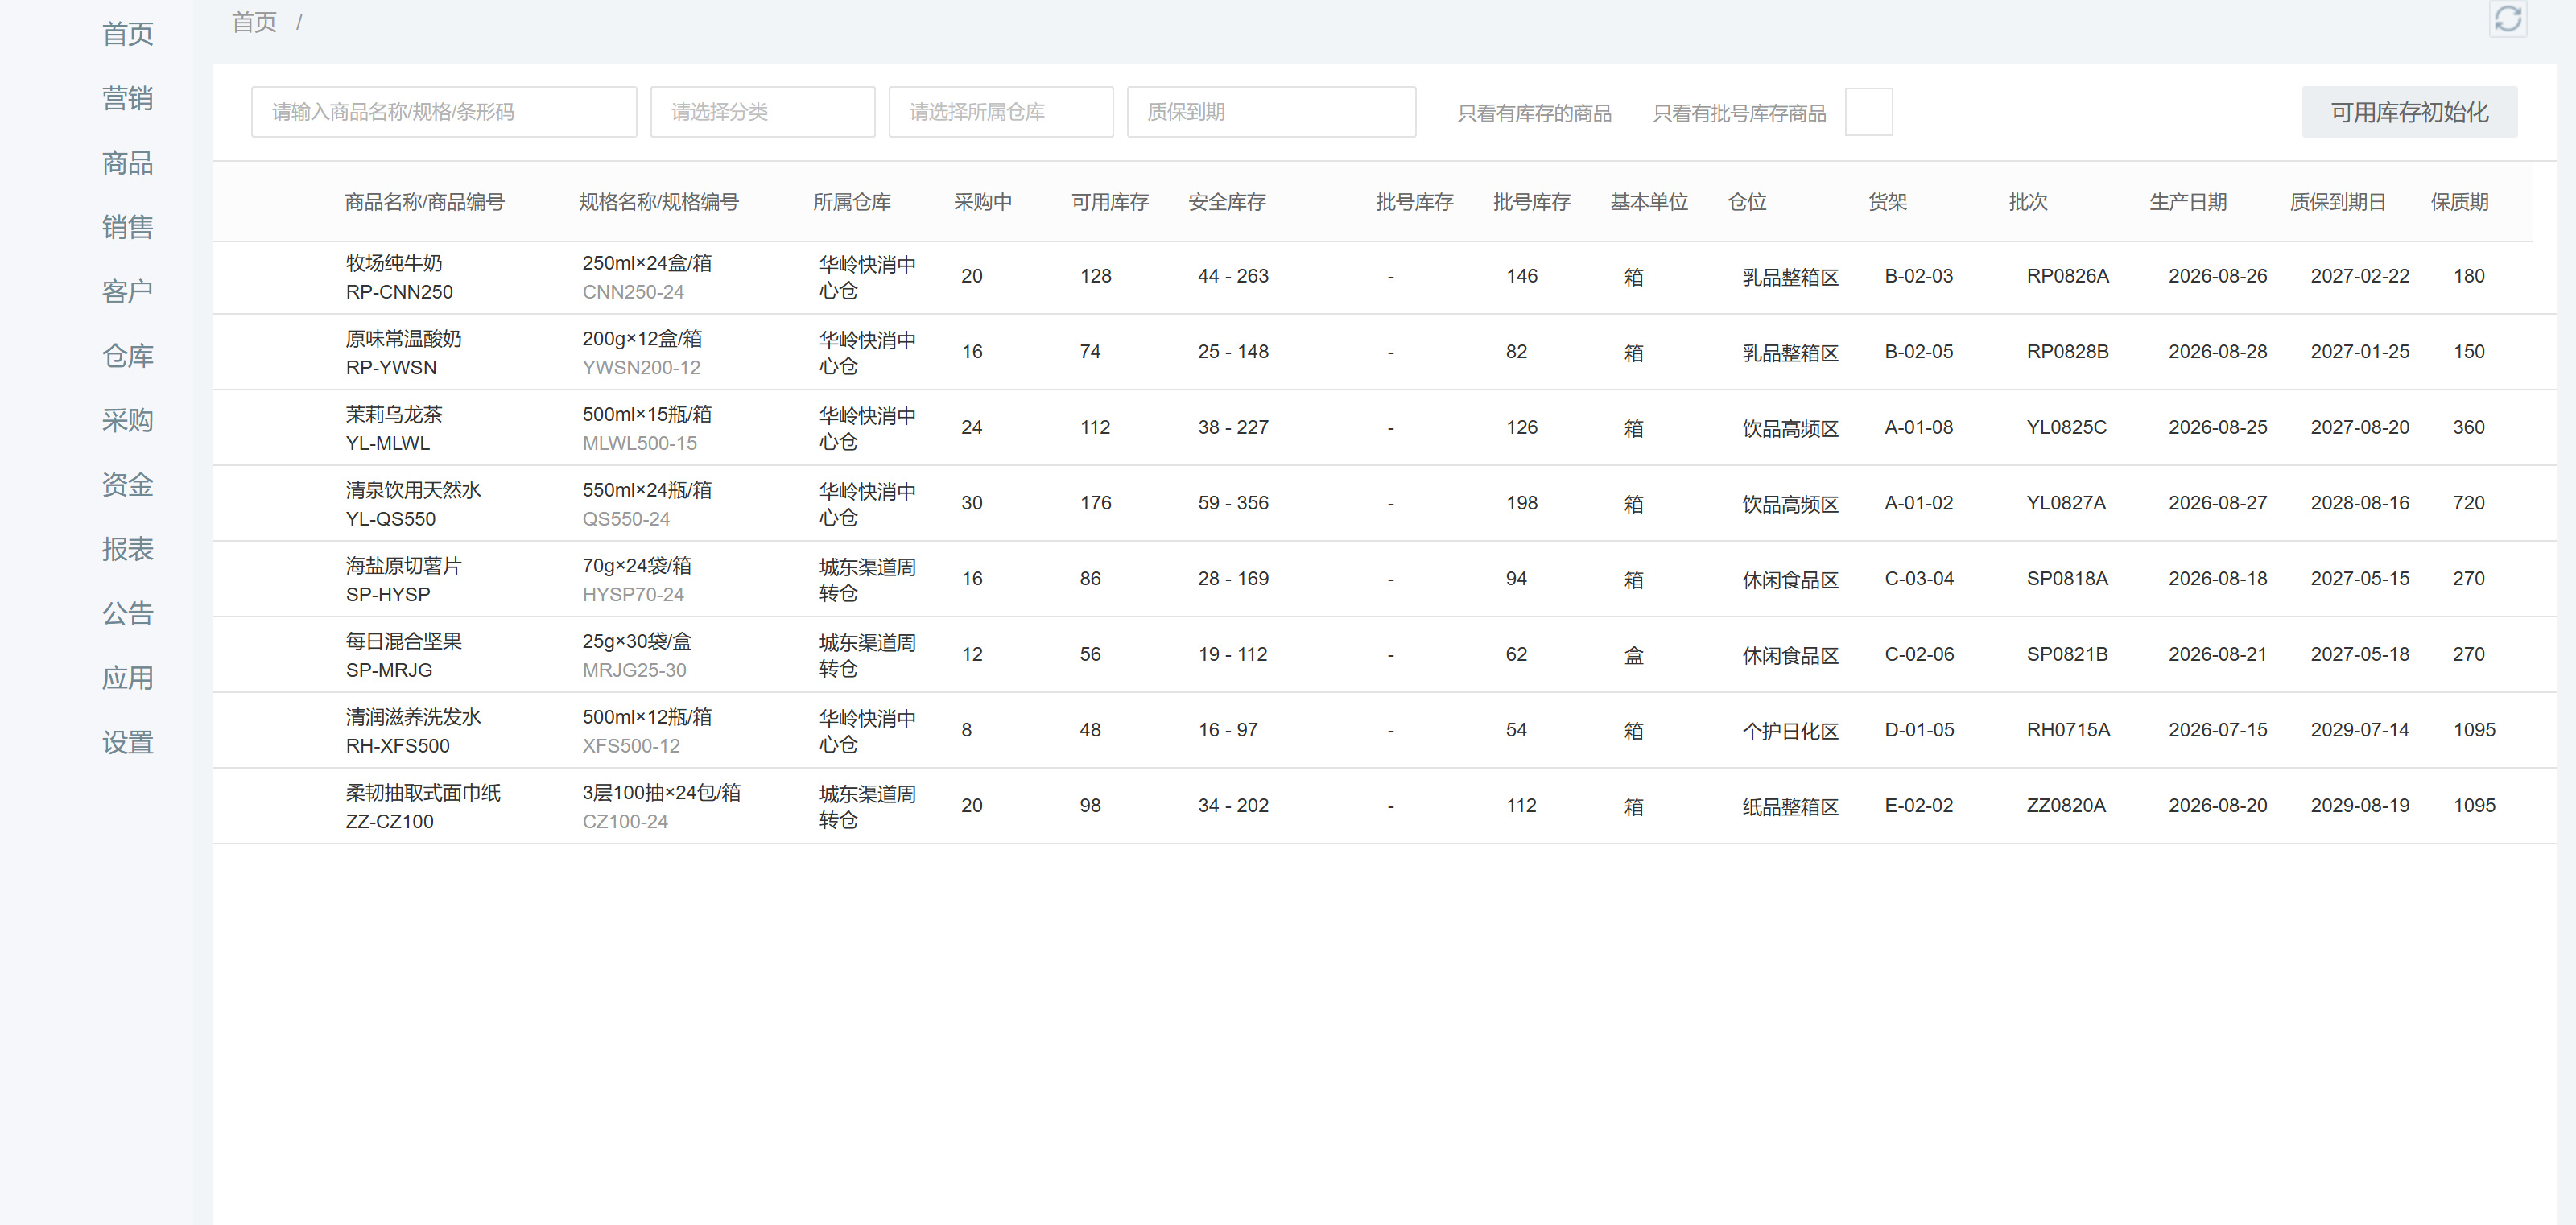Click the 批次 column header

[x=2028, y=202]
